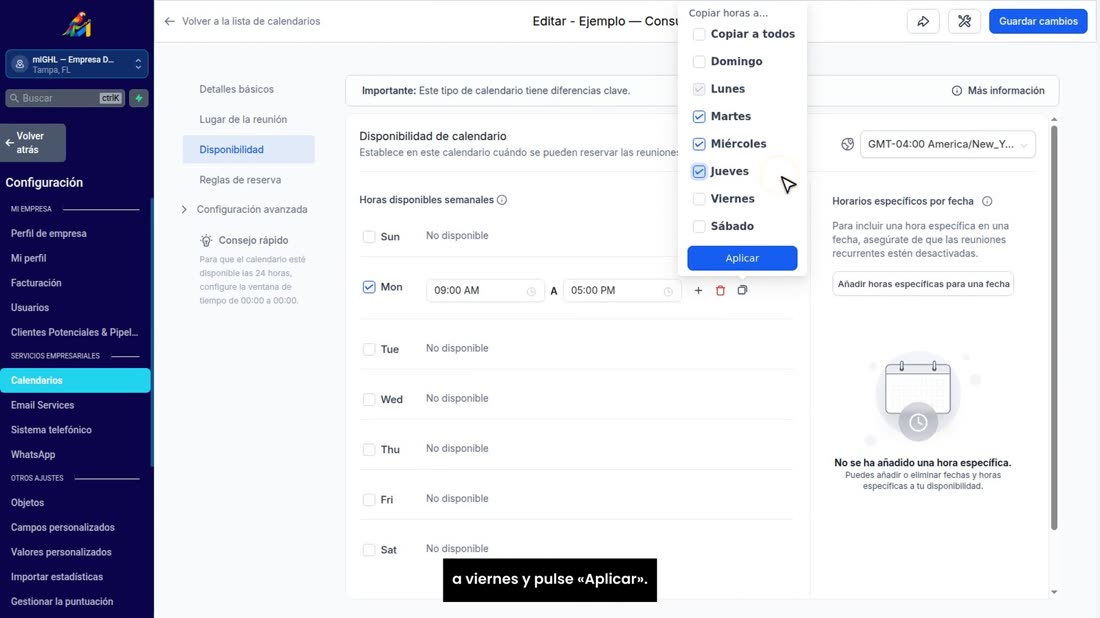Click the search magnifier icon
1100x618 pixels.
point(14,98)
